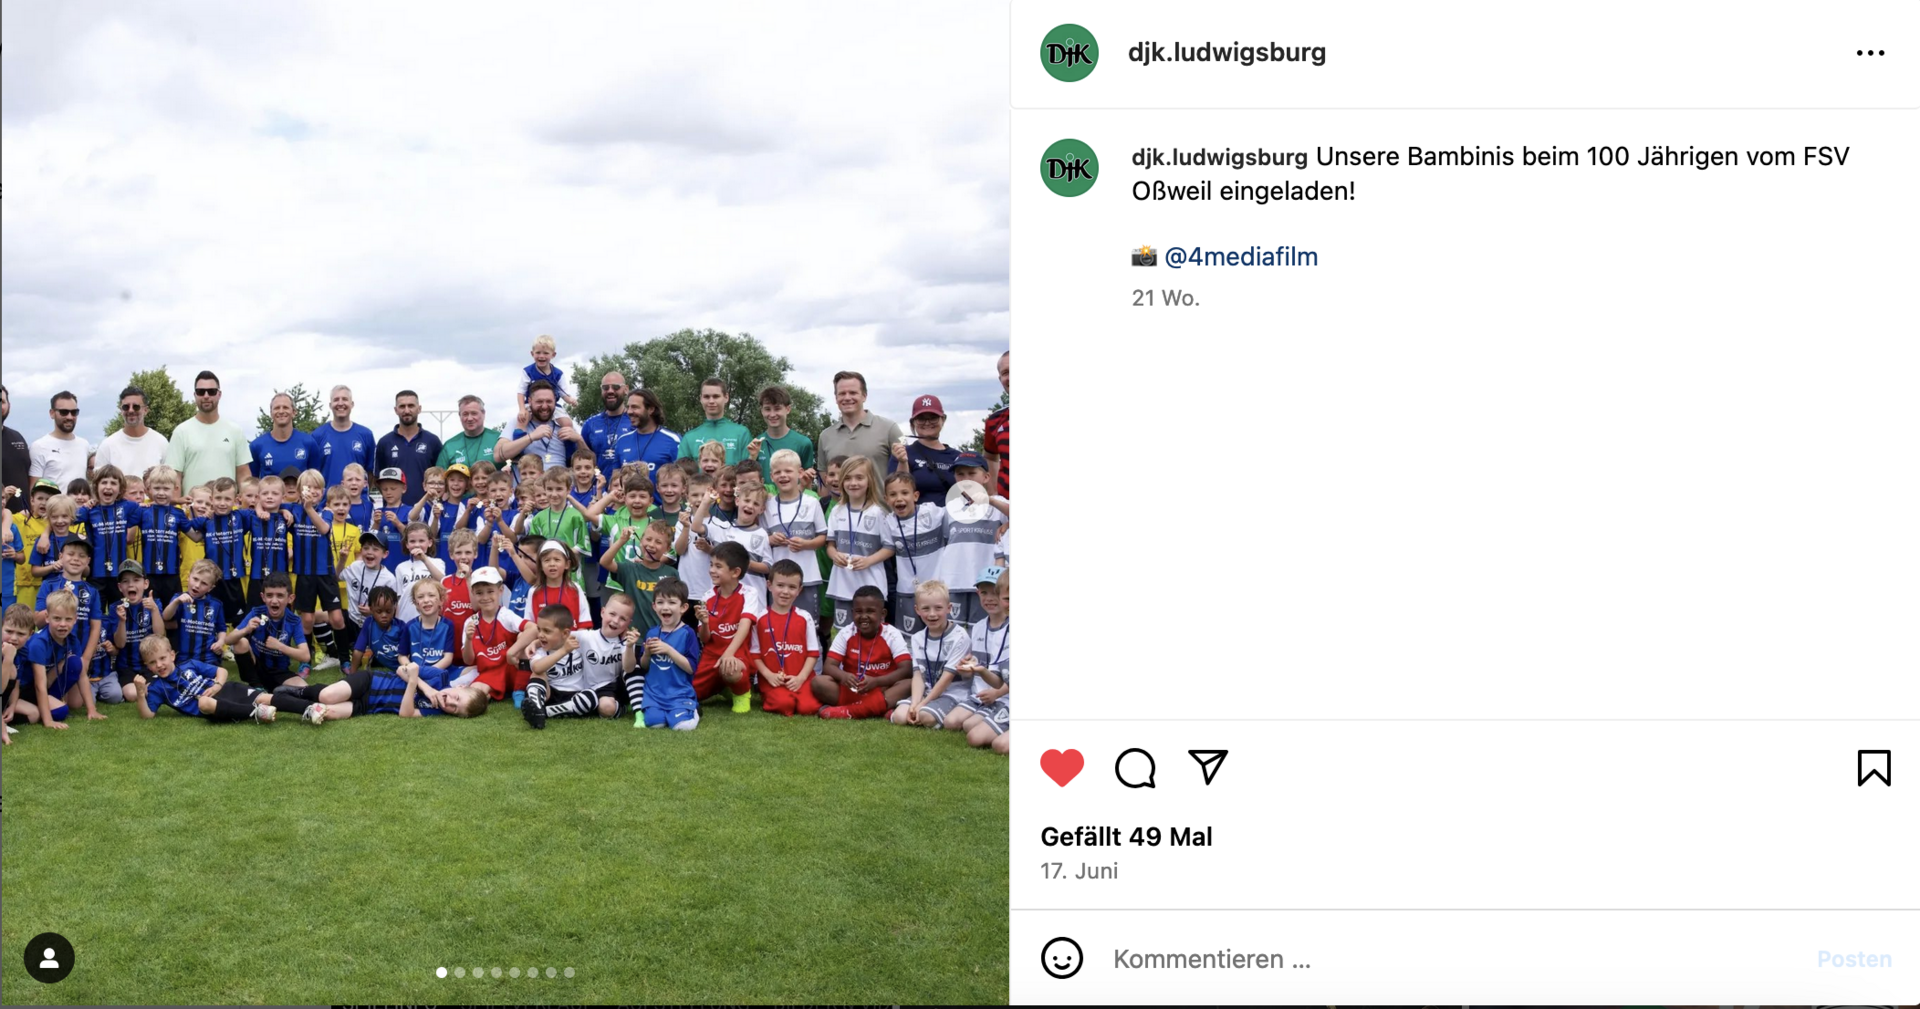
Task: Open the @4mediafilm mention link
Action: 1241,257
